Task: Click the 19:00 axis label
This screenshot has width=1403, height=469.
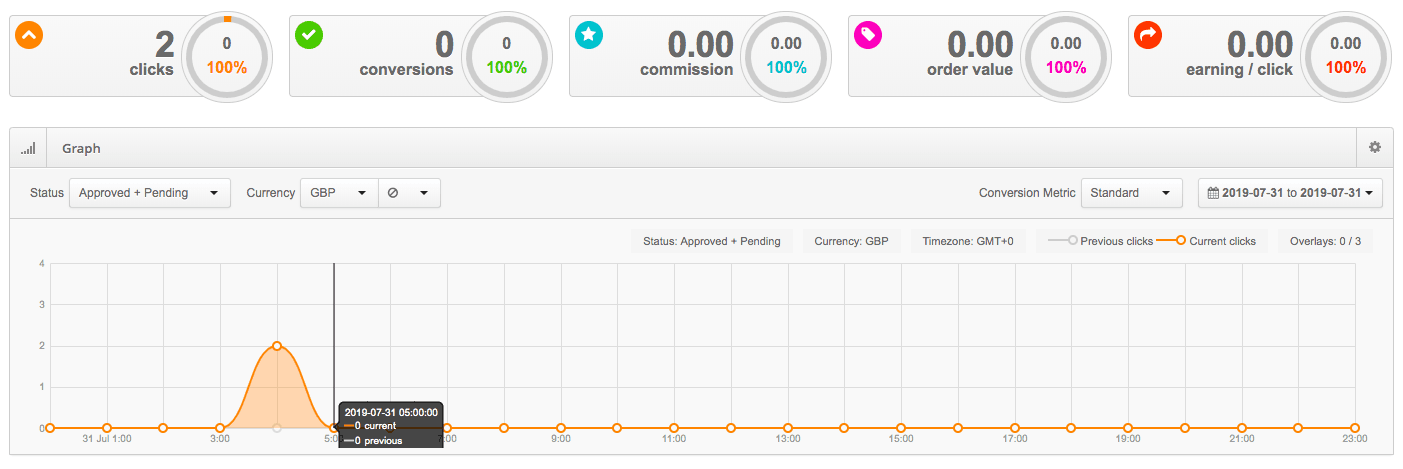Action: (1128, 438)
